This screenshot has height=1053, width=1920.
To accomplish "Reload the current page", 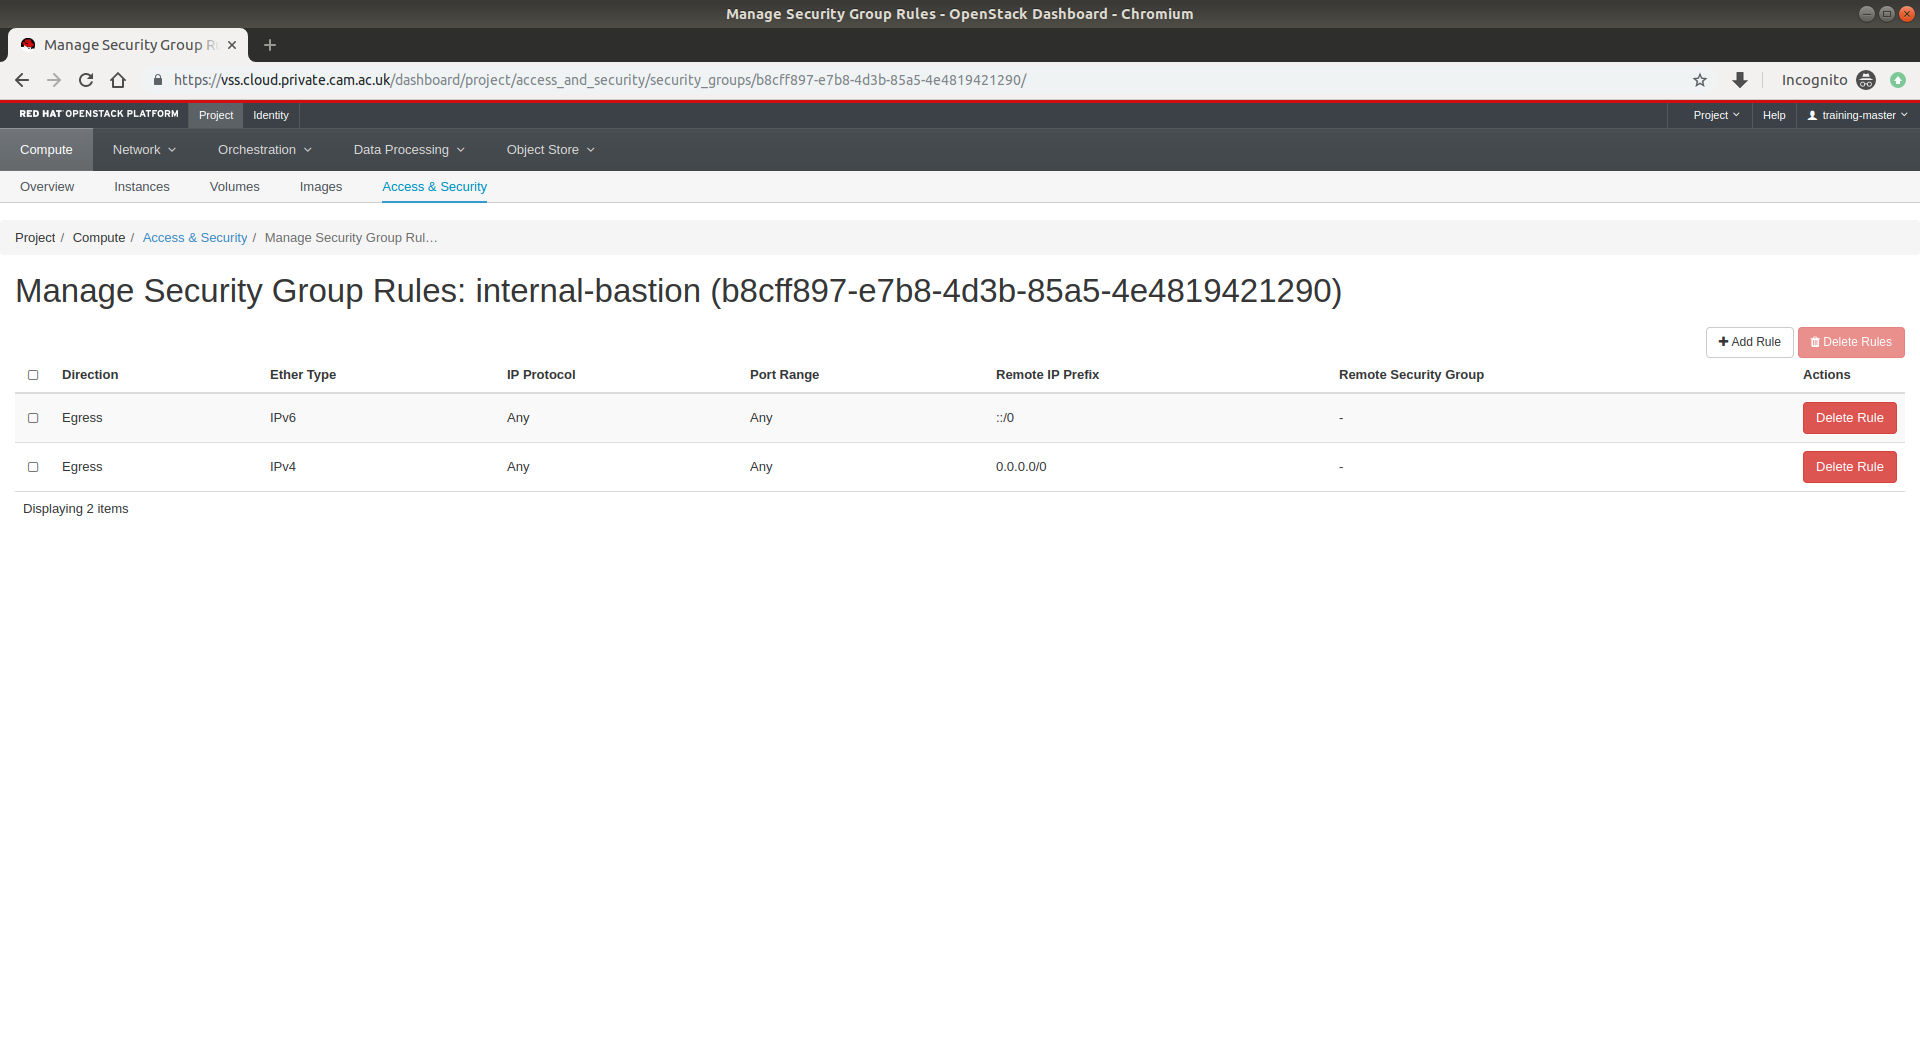I will coord(86,80).
